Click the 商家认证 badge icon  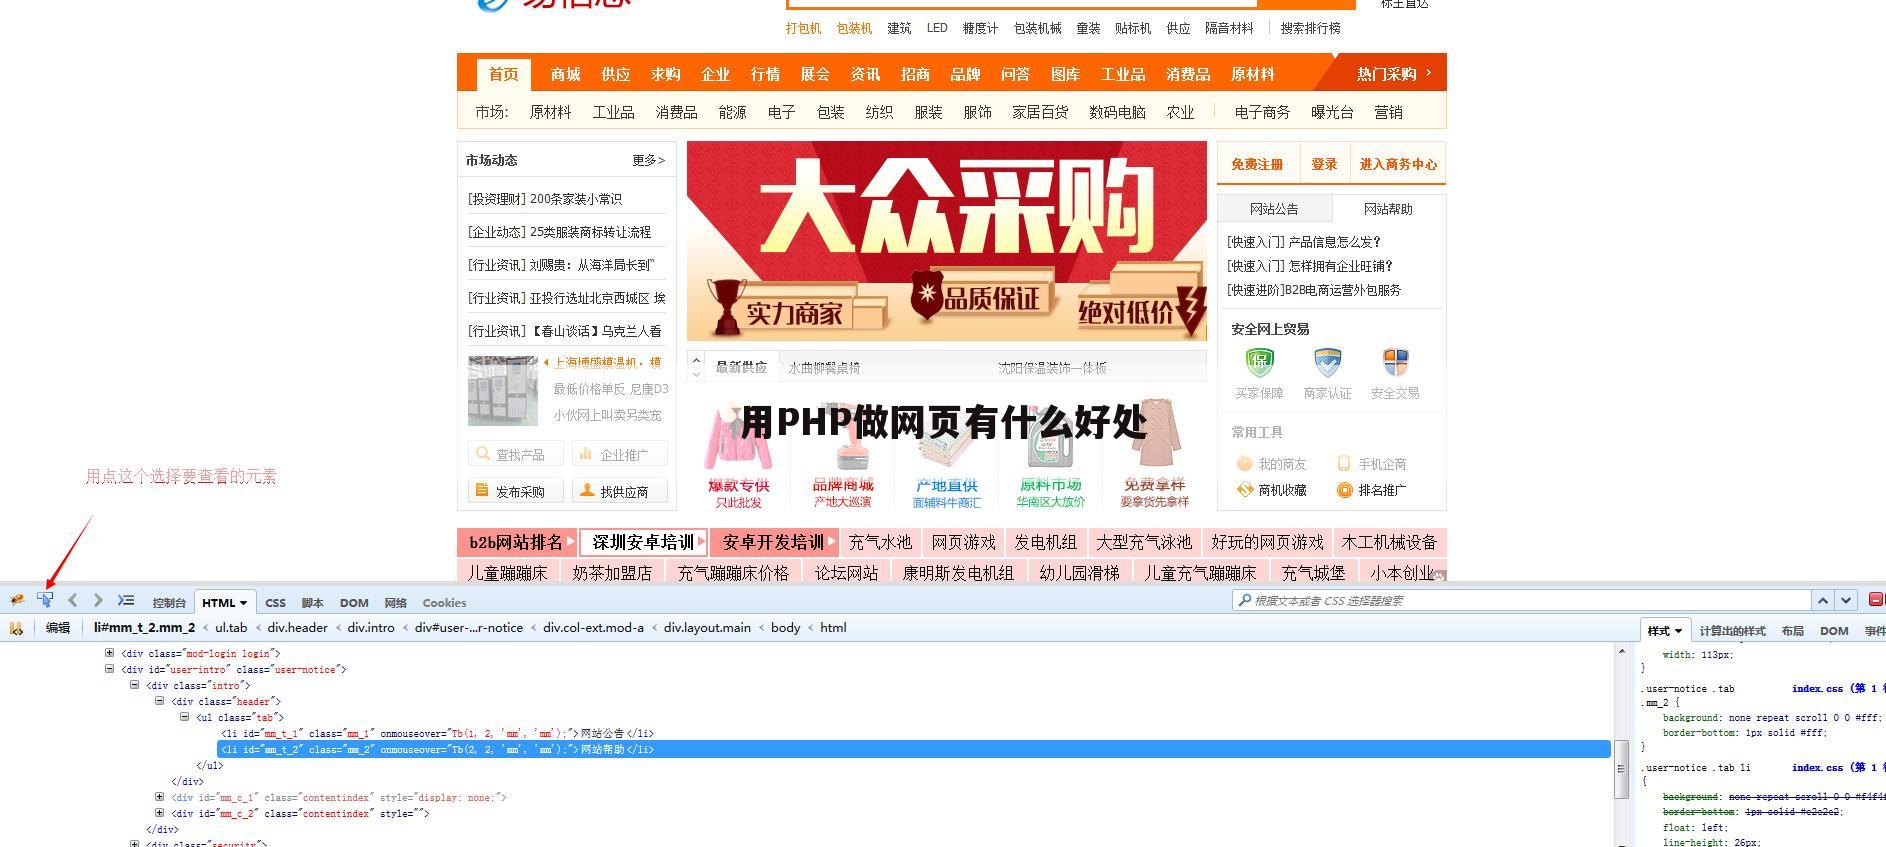point(1327,362)
